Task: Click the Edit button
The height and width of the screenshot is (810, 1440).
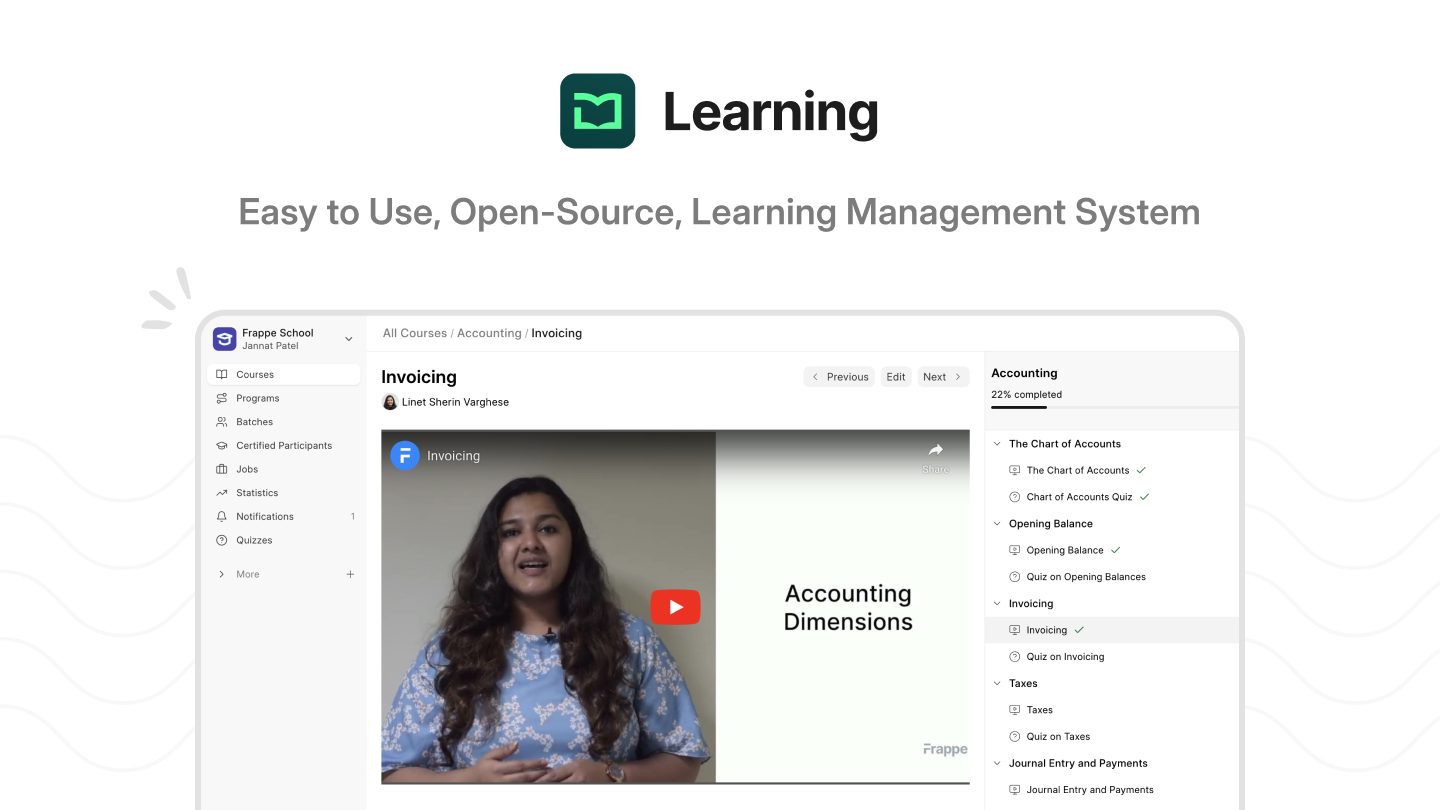Action: pyautogui.click(x=896, y=377)
